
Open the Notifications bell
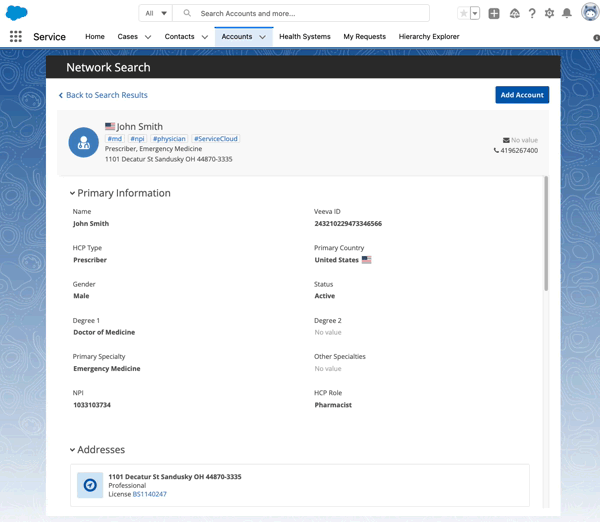click(567, 14)
